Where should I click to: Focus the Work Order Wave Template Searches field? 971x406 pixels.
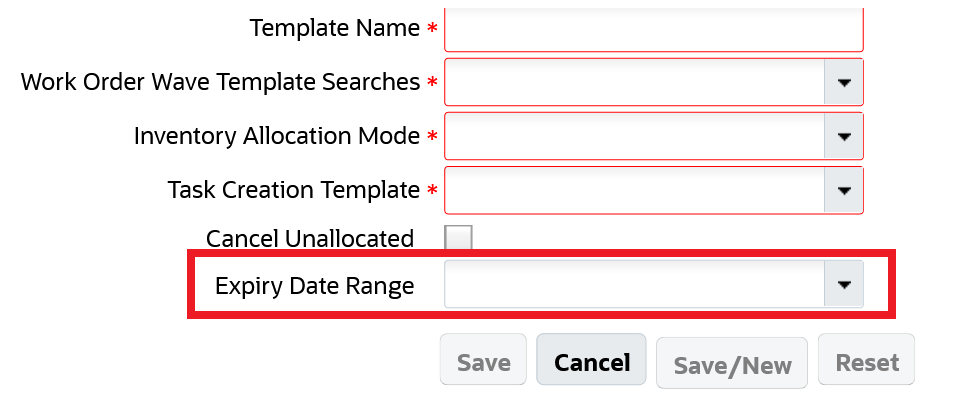tap(634, 82)
